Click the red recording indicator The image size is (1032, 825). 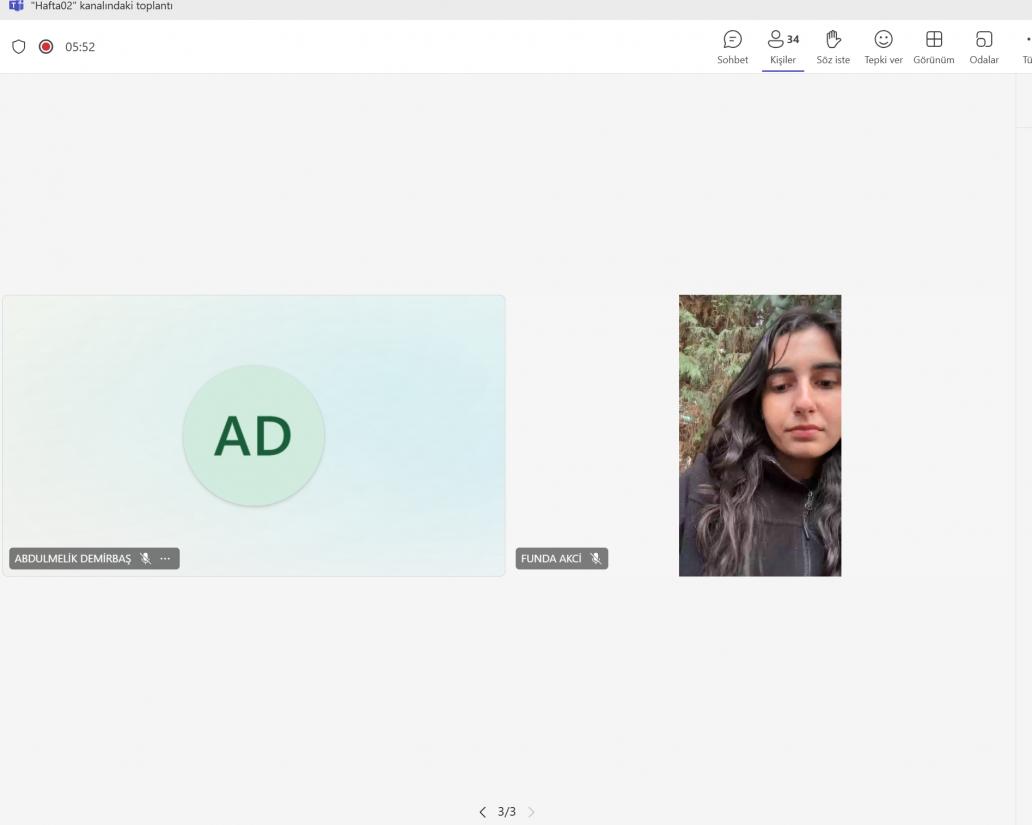click(46, 47)
